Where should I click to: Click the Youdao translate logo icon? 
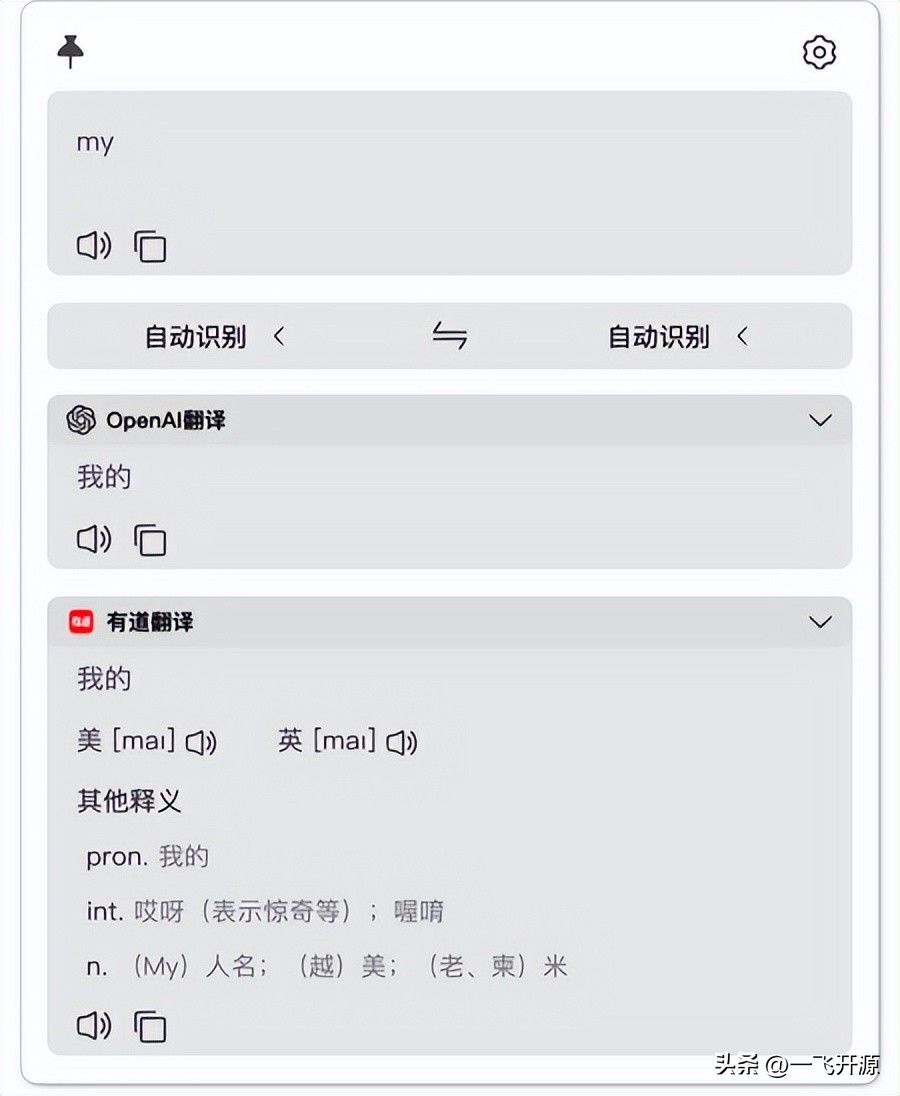click(x=81, y=622)
